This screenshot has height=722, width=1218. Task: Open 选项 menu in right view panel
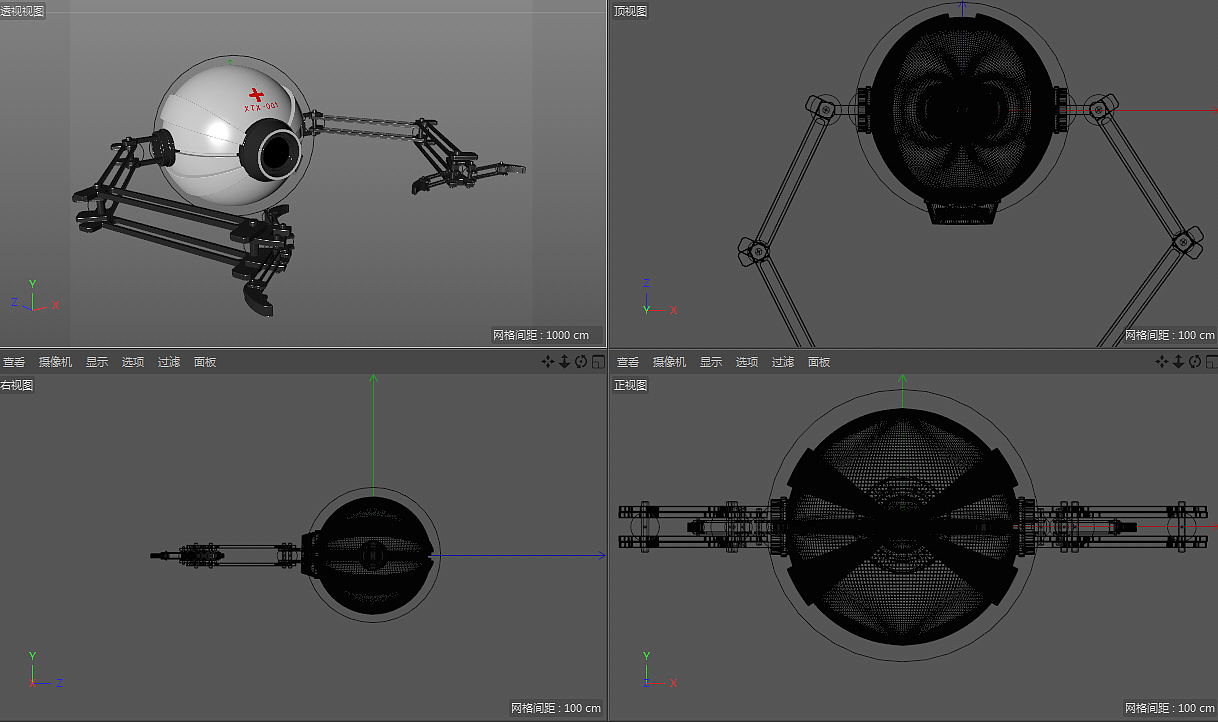(133, 362)
